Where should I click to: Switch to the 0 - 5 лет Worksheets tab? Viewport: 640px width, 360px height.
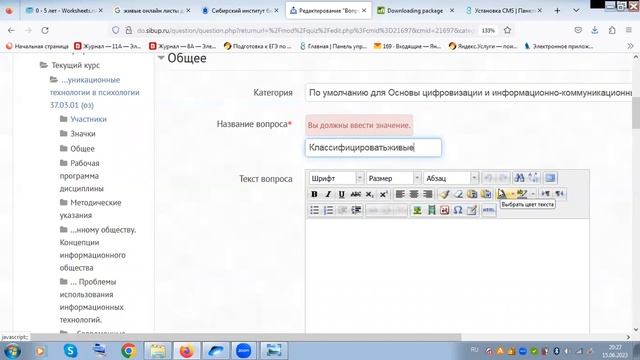(63, 10)
